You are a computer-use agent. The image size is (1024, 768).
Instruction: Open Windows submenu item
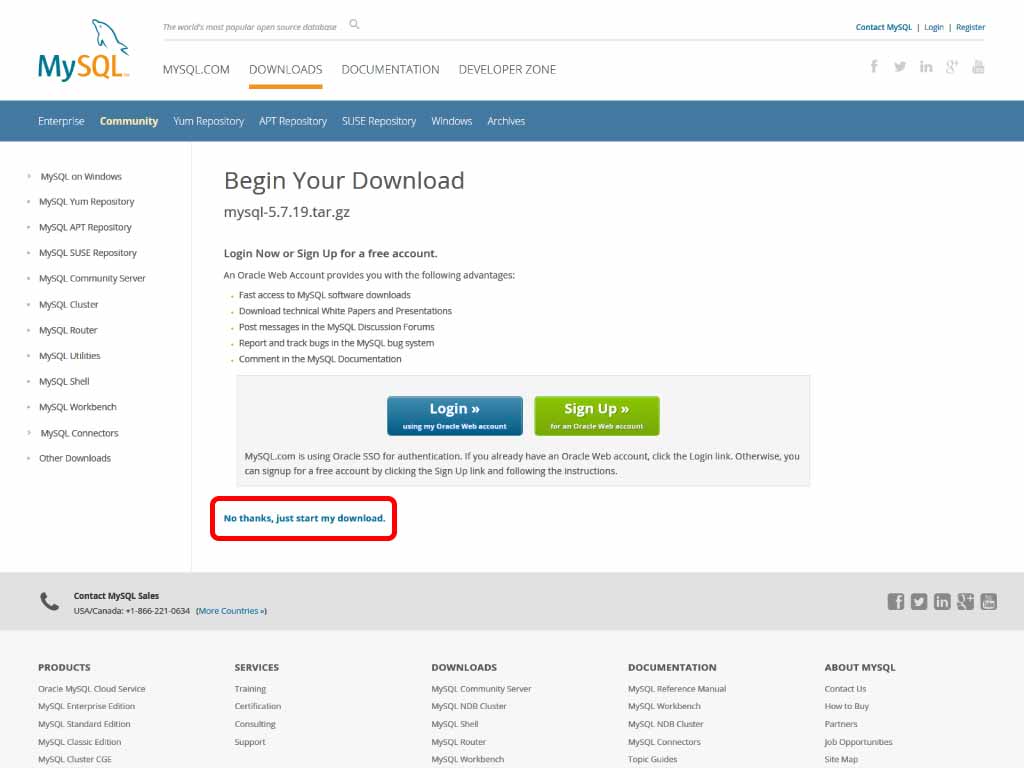451,121
